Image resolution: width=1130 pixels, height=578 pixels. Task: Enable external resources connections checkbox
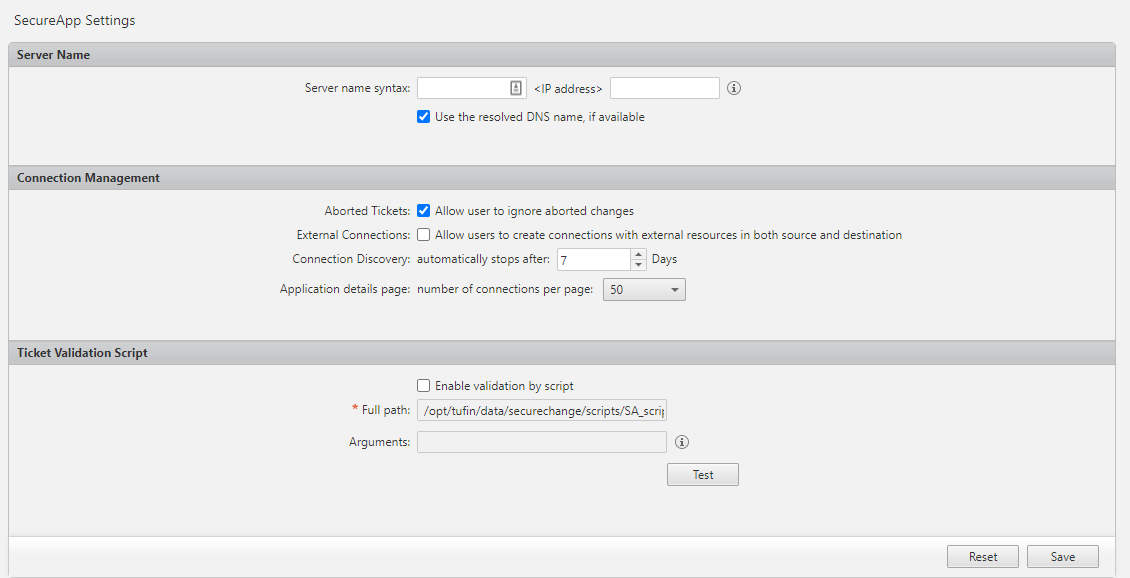coord(424,235)
